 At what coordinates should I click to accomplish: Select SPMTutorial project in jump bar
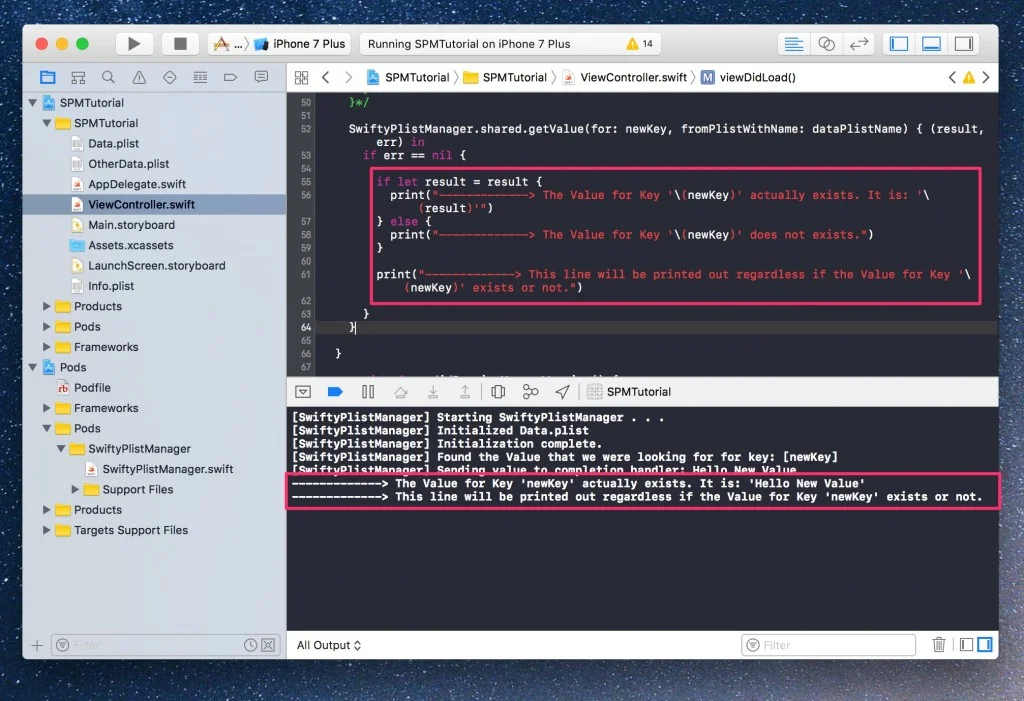click(408, 77)
